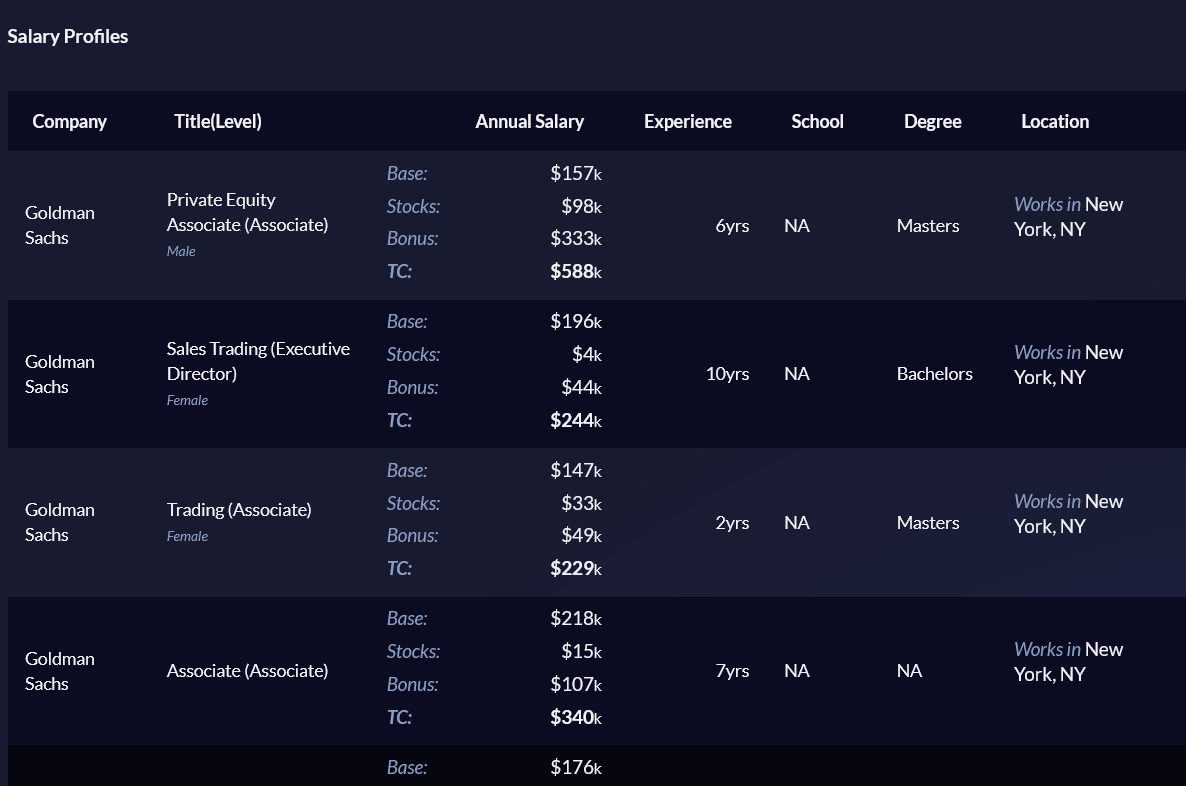Screen dimensions: 1186x786
Task: Click the $244k total compensation value
Action: tap(576, 421)
